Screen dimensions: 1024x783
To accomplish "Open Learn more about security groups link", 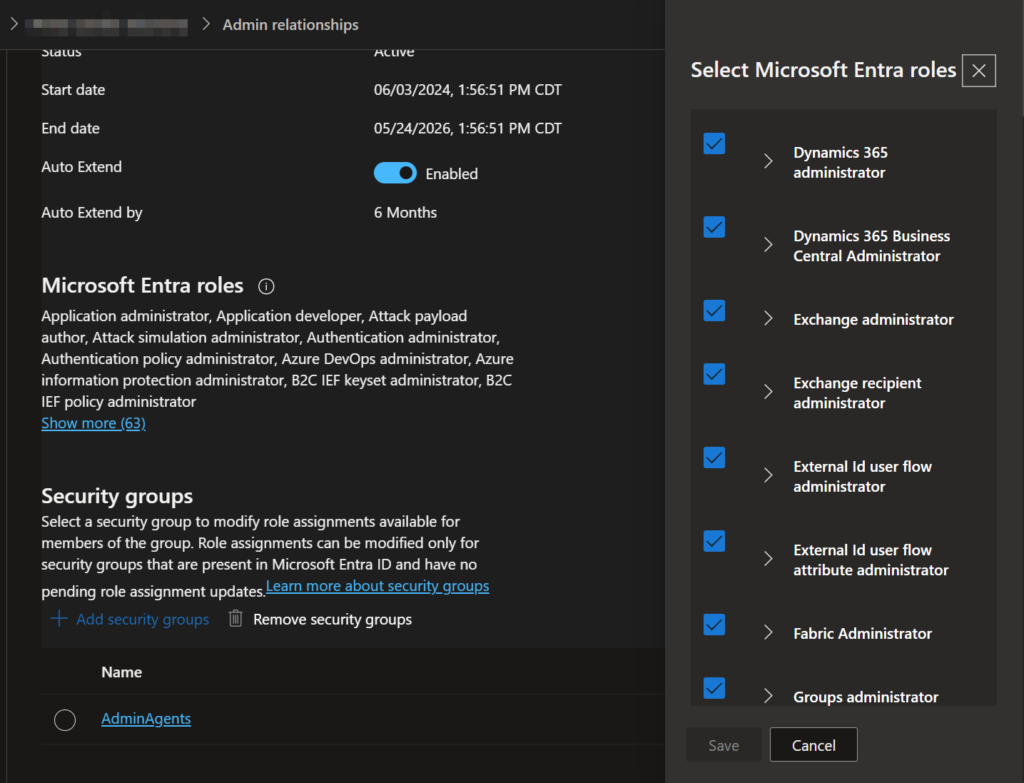I will (x=377, y=586).
